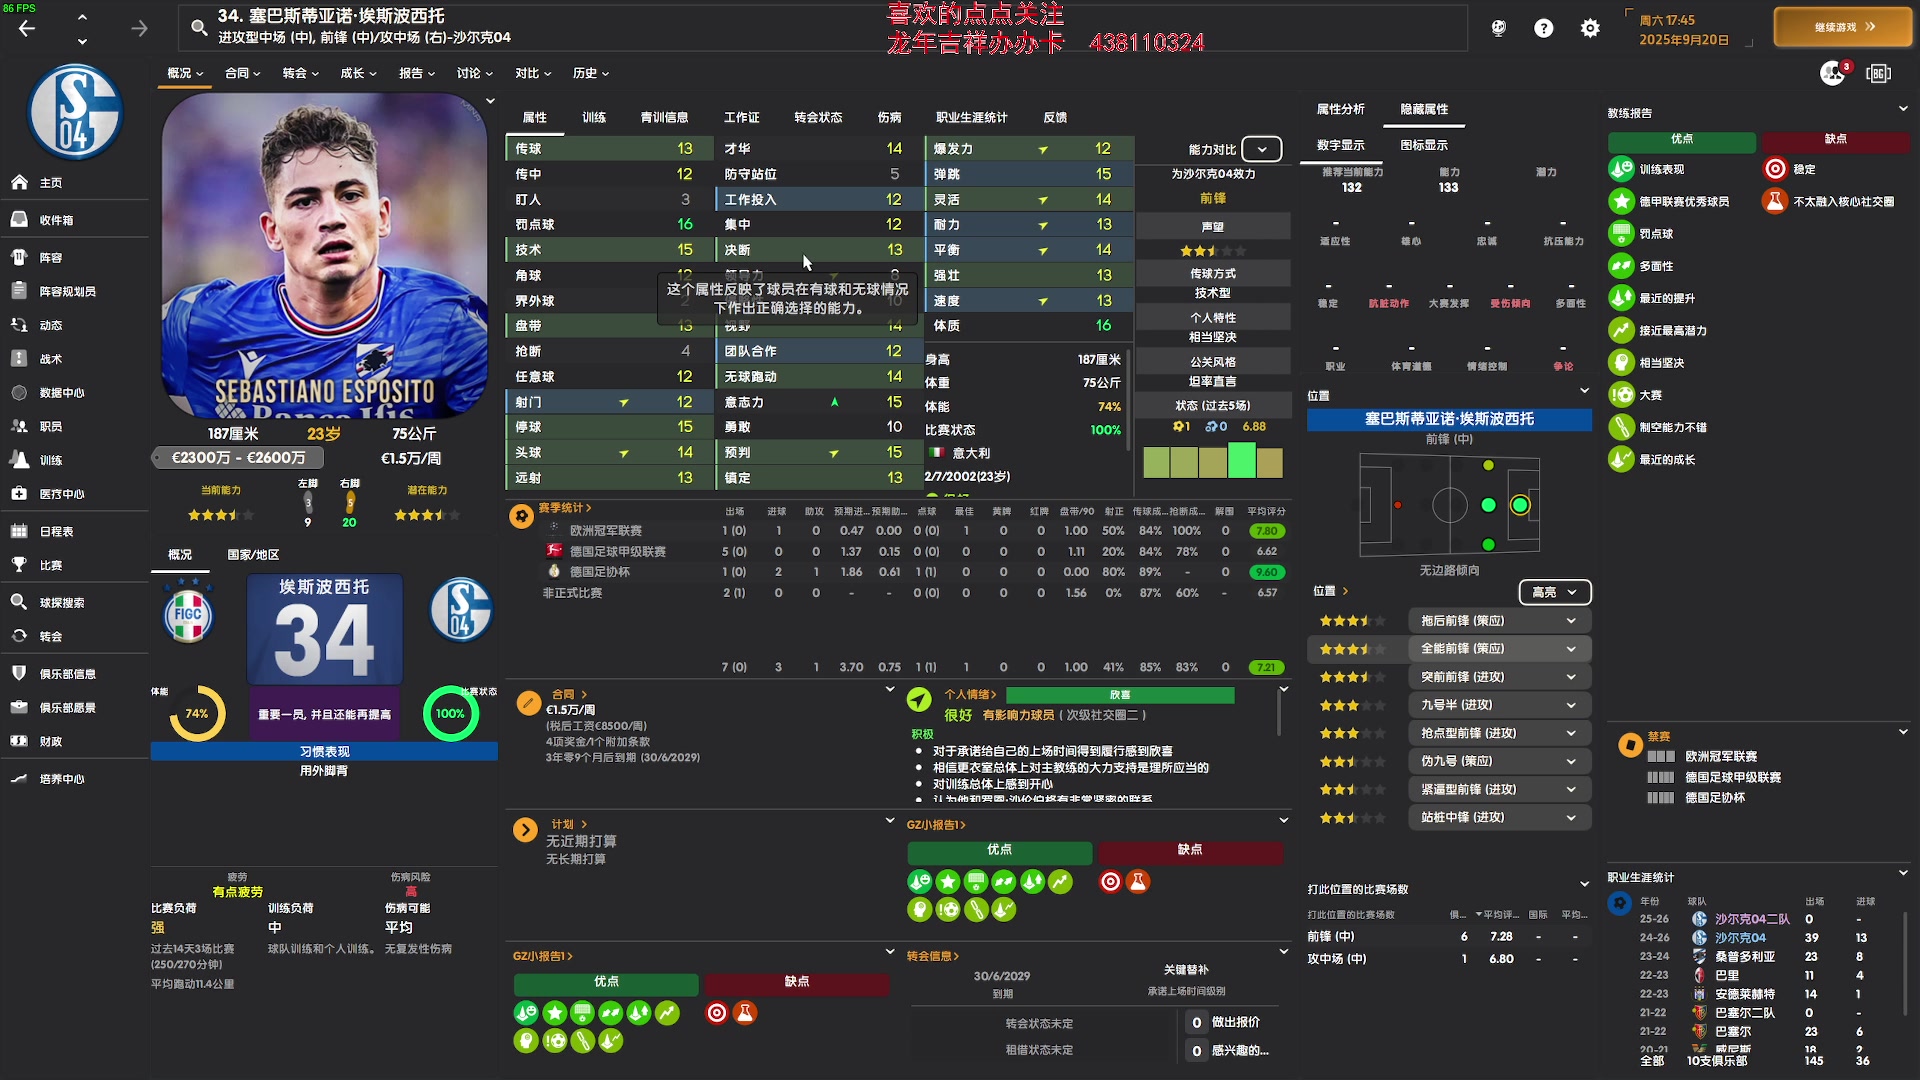Click the 继续游戏 continue button
1920x1080 pixels.
point(1842,27)
